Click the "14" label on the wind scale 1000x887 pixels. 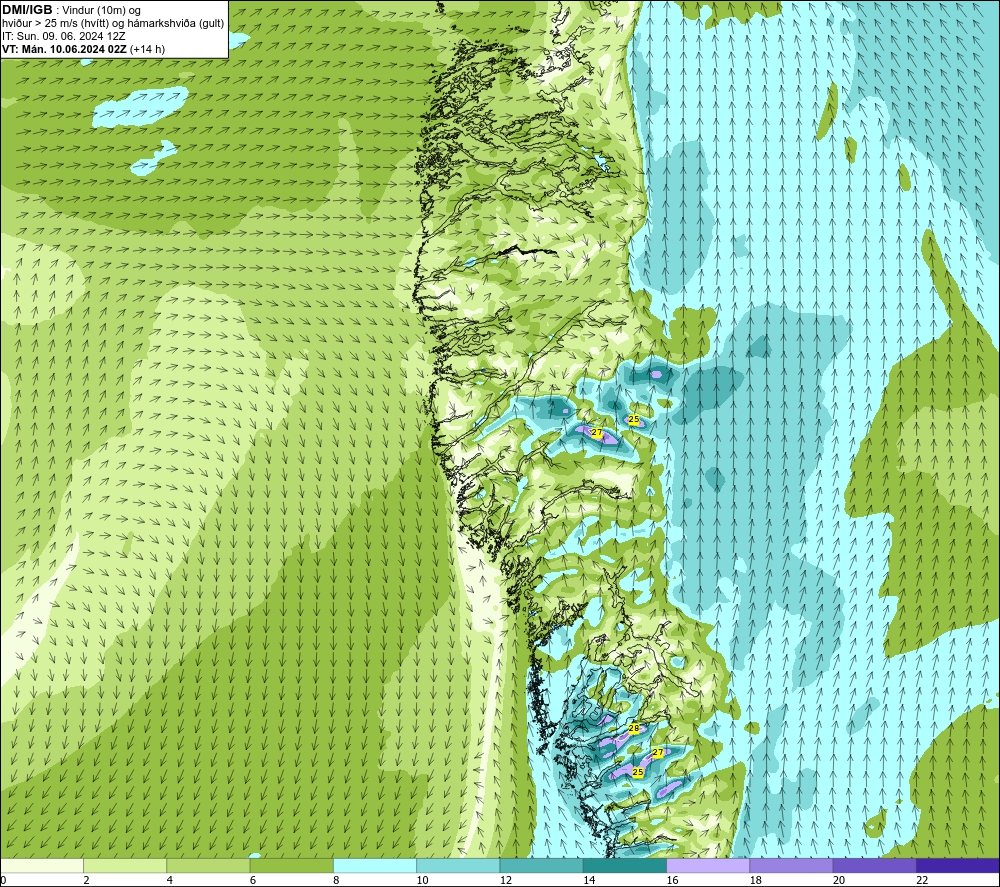[589, 881]
